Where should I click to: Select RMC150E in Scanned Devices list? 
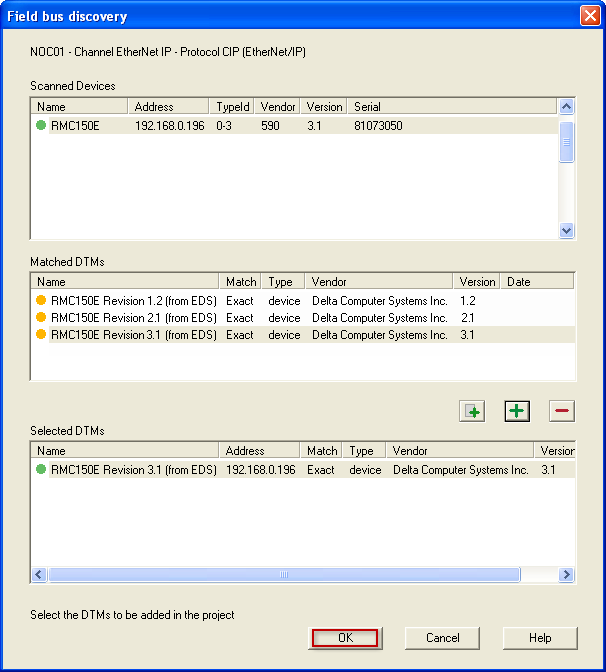point(296,126)
